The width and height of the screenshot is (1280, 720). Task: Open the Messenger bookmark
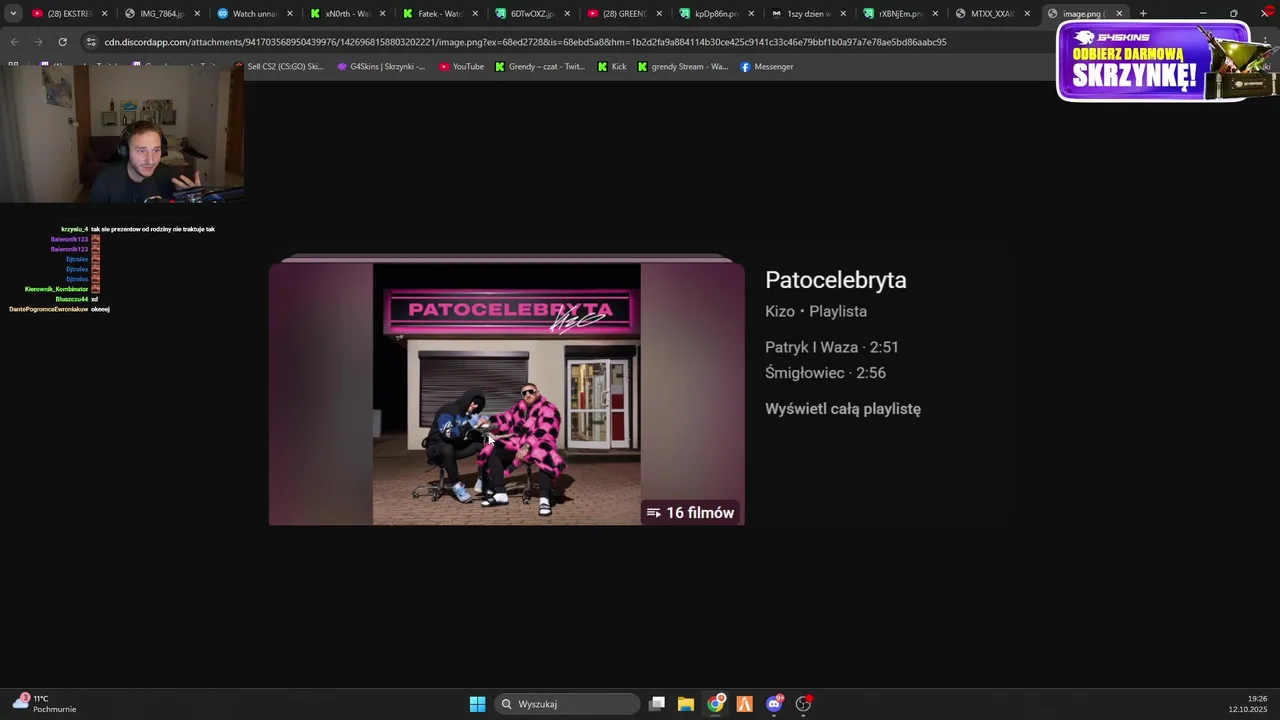[x=767, y=67]
